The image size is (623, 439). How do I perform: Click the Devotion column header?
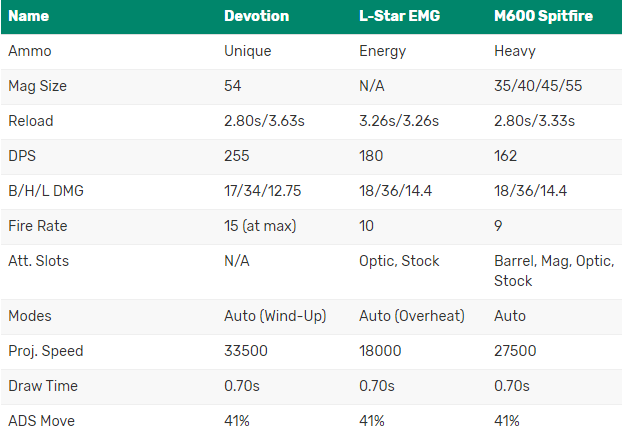tap(256, 16)
